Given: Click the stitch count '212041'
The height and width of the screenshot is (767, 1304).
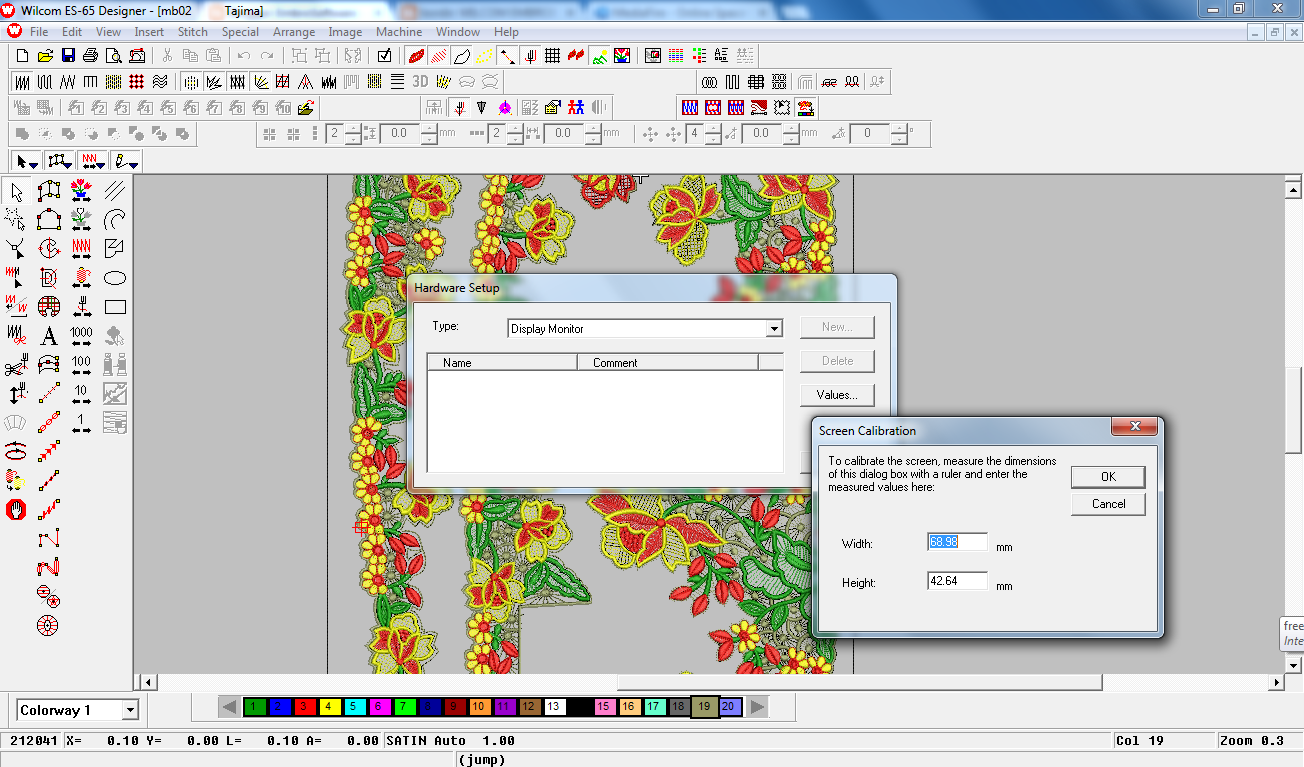Looking at the screenshot, I should coord(33,741).
